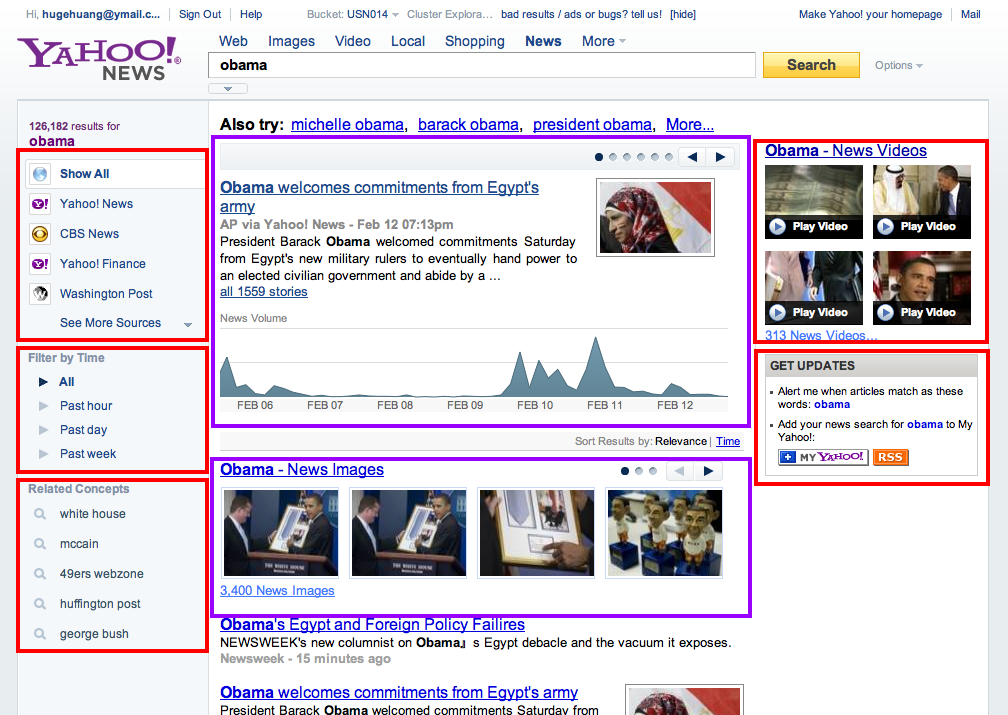Click the CBS News source icon
Viewport: 1008px width, 715px height.
(x=40, y=234)
